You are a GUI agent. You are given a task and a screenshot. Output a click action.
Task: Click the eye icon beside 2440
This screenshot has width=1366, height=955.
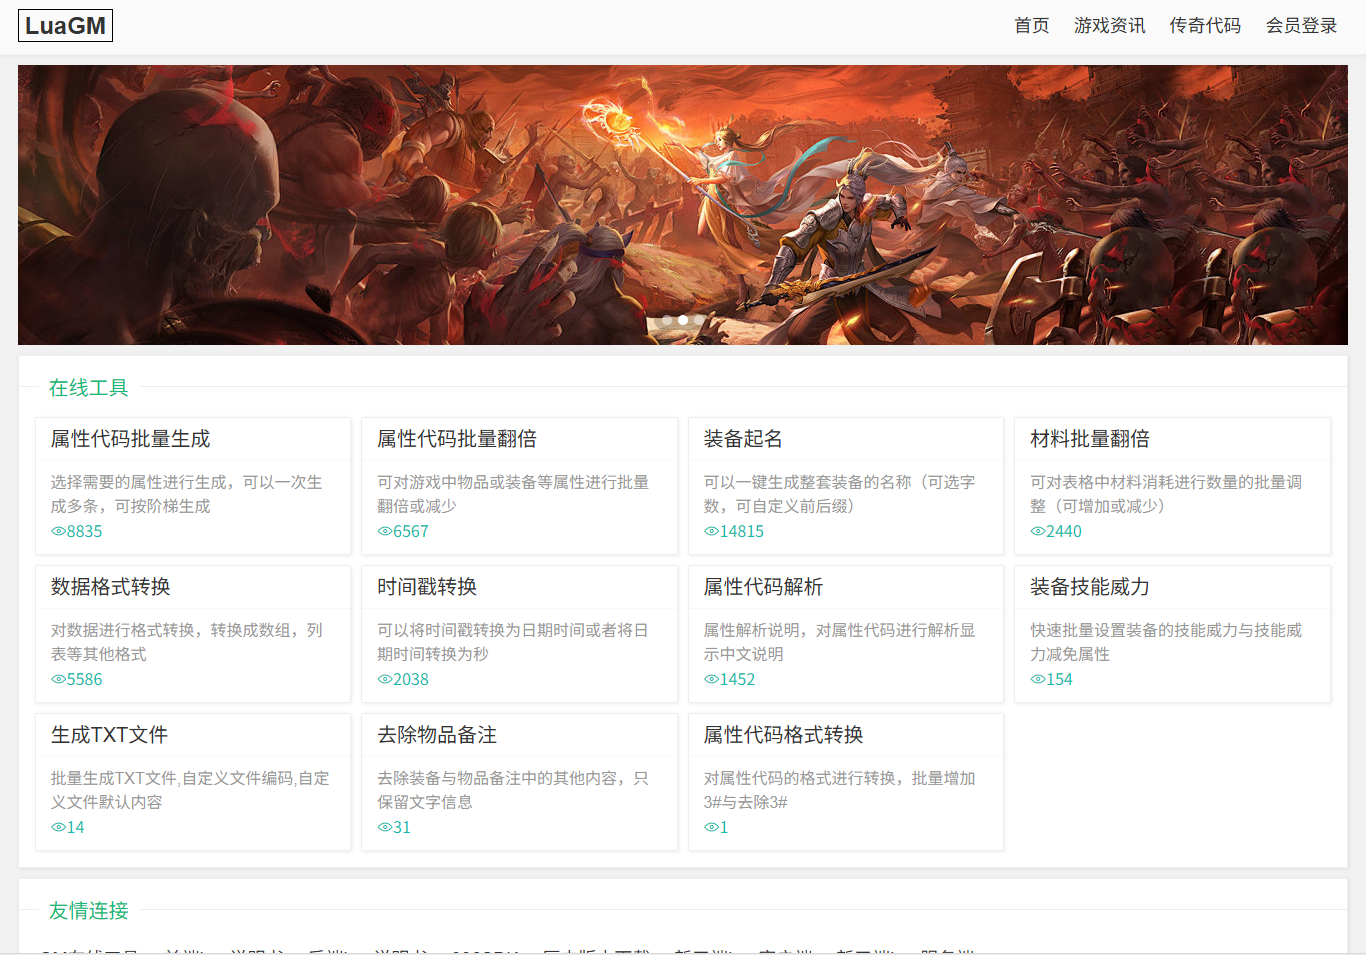pyautogui.click(x=1037, y=531)
